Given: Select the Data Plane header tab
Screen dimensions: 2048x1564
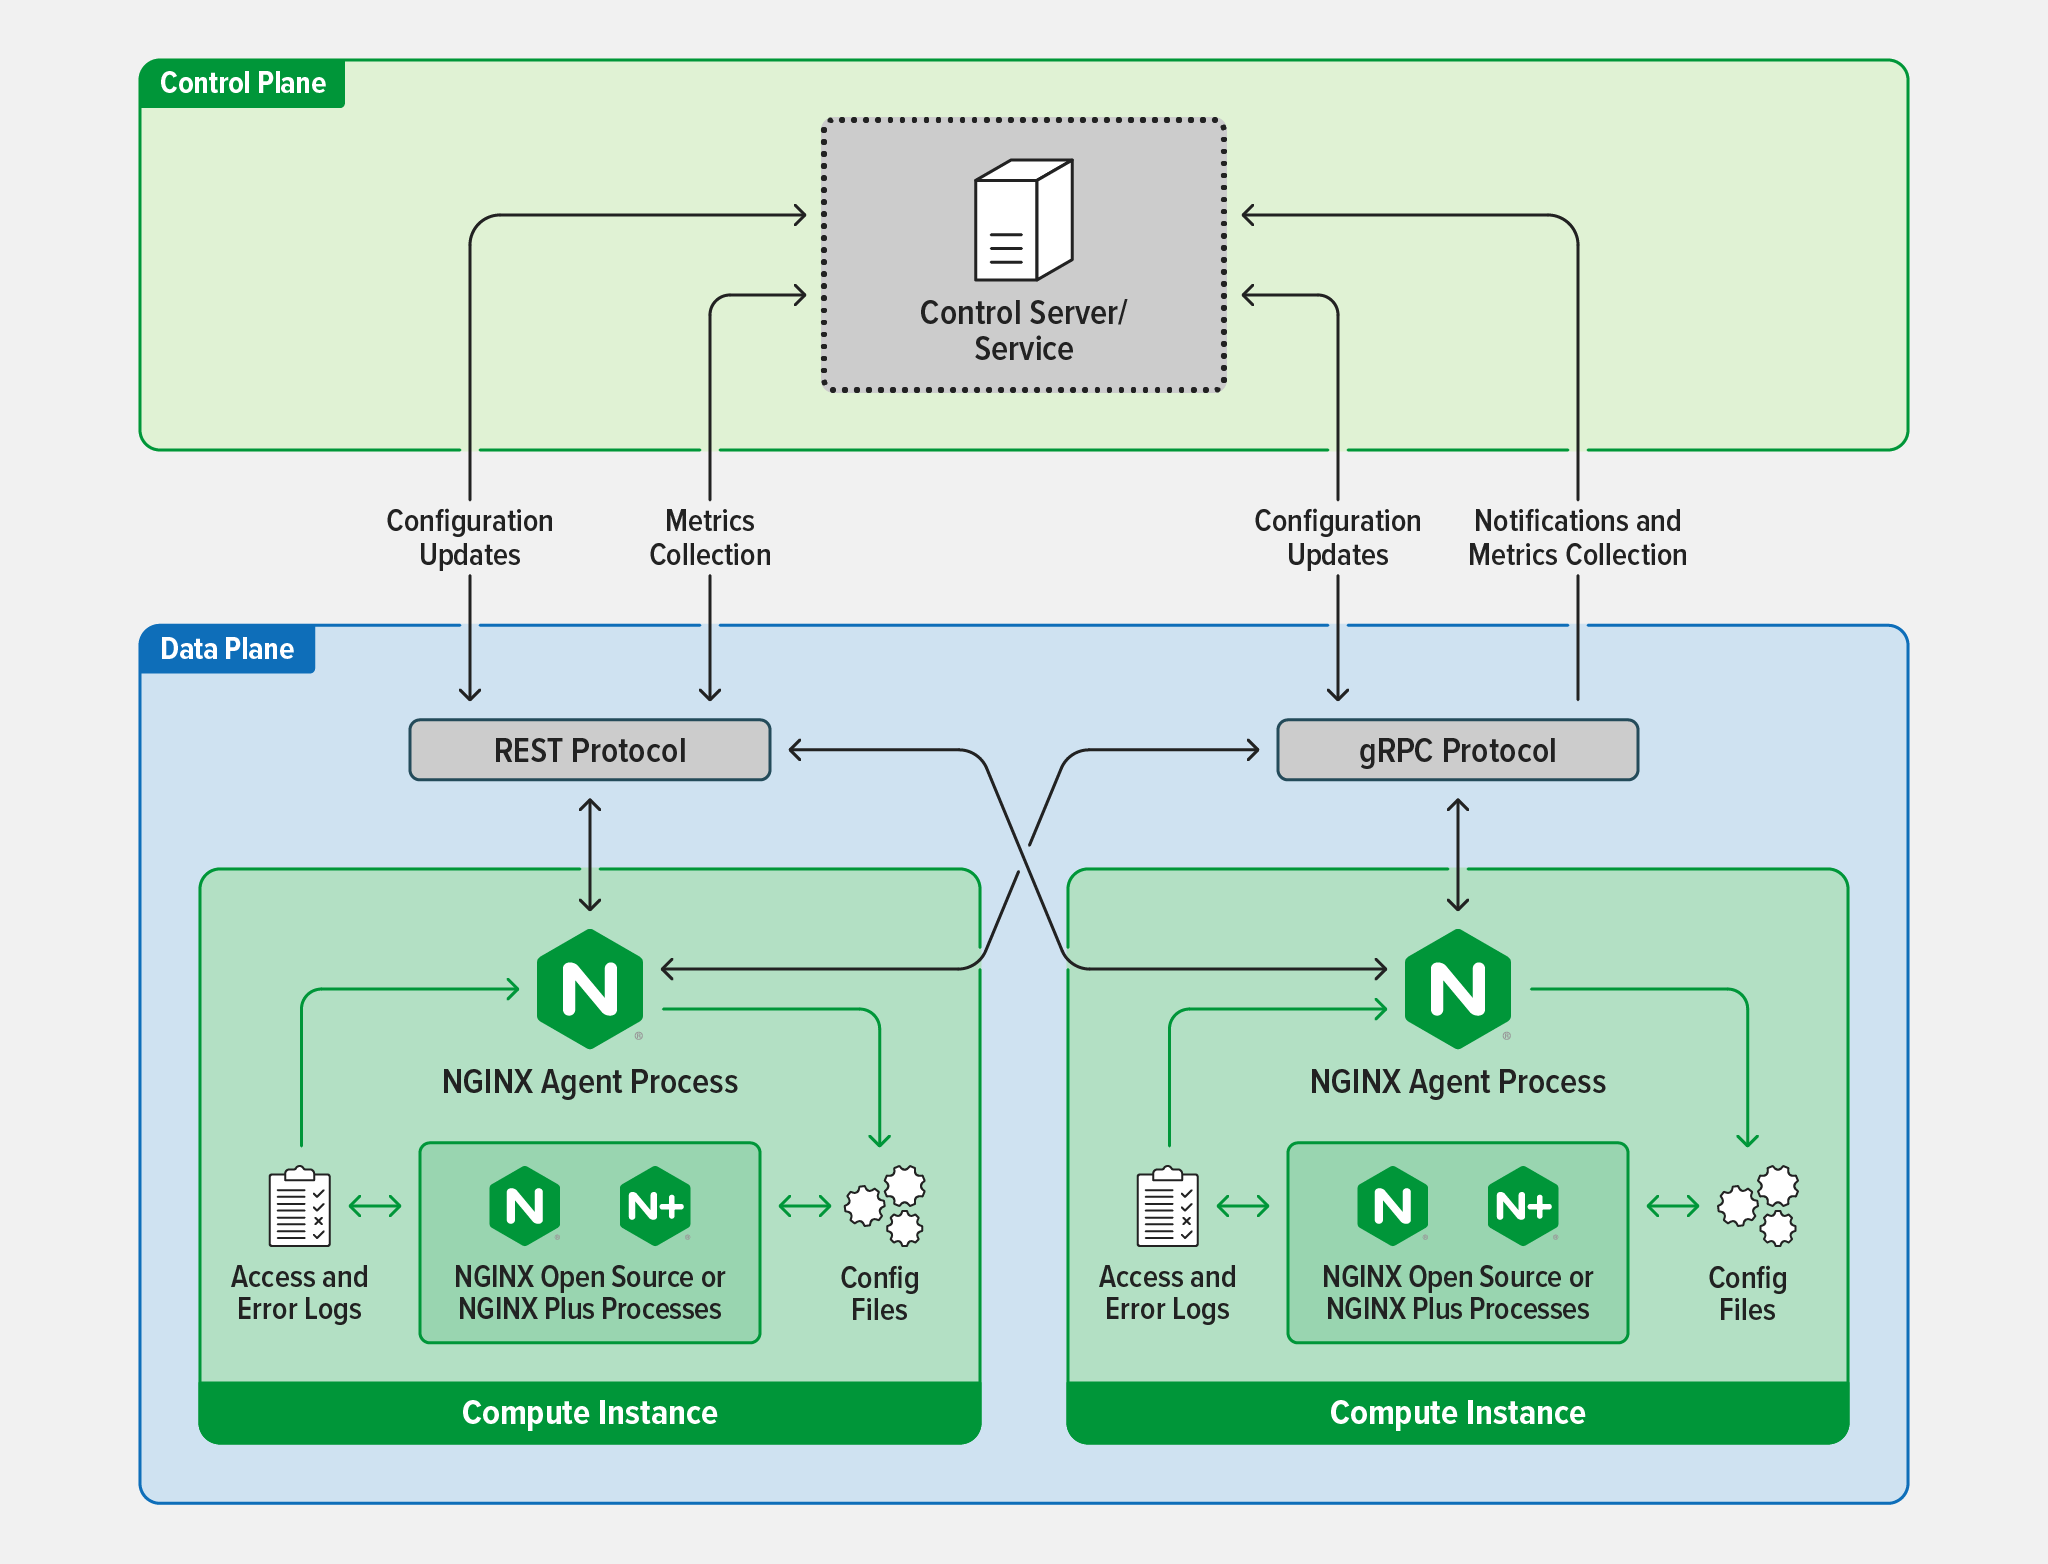Looking at the screenshot, I should point(227,649).
